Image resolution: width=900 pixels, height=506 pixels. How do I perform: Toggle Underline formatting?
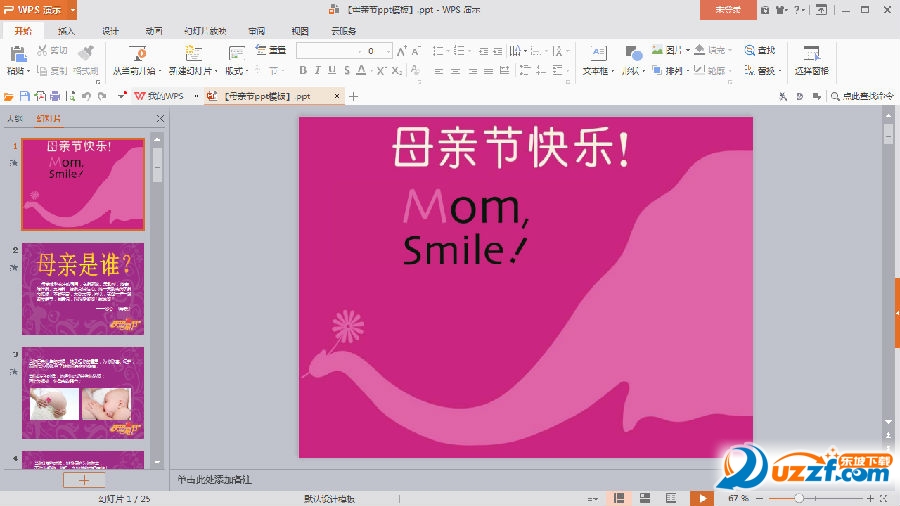[332, 71]
